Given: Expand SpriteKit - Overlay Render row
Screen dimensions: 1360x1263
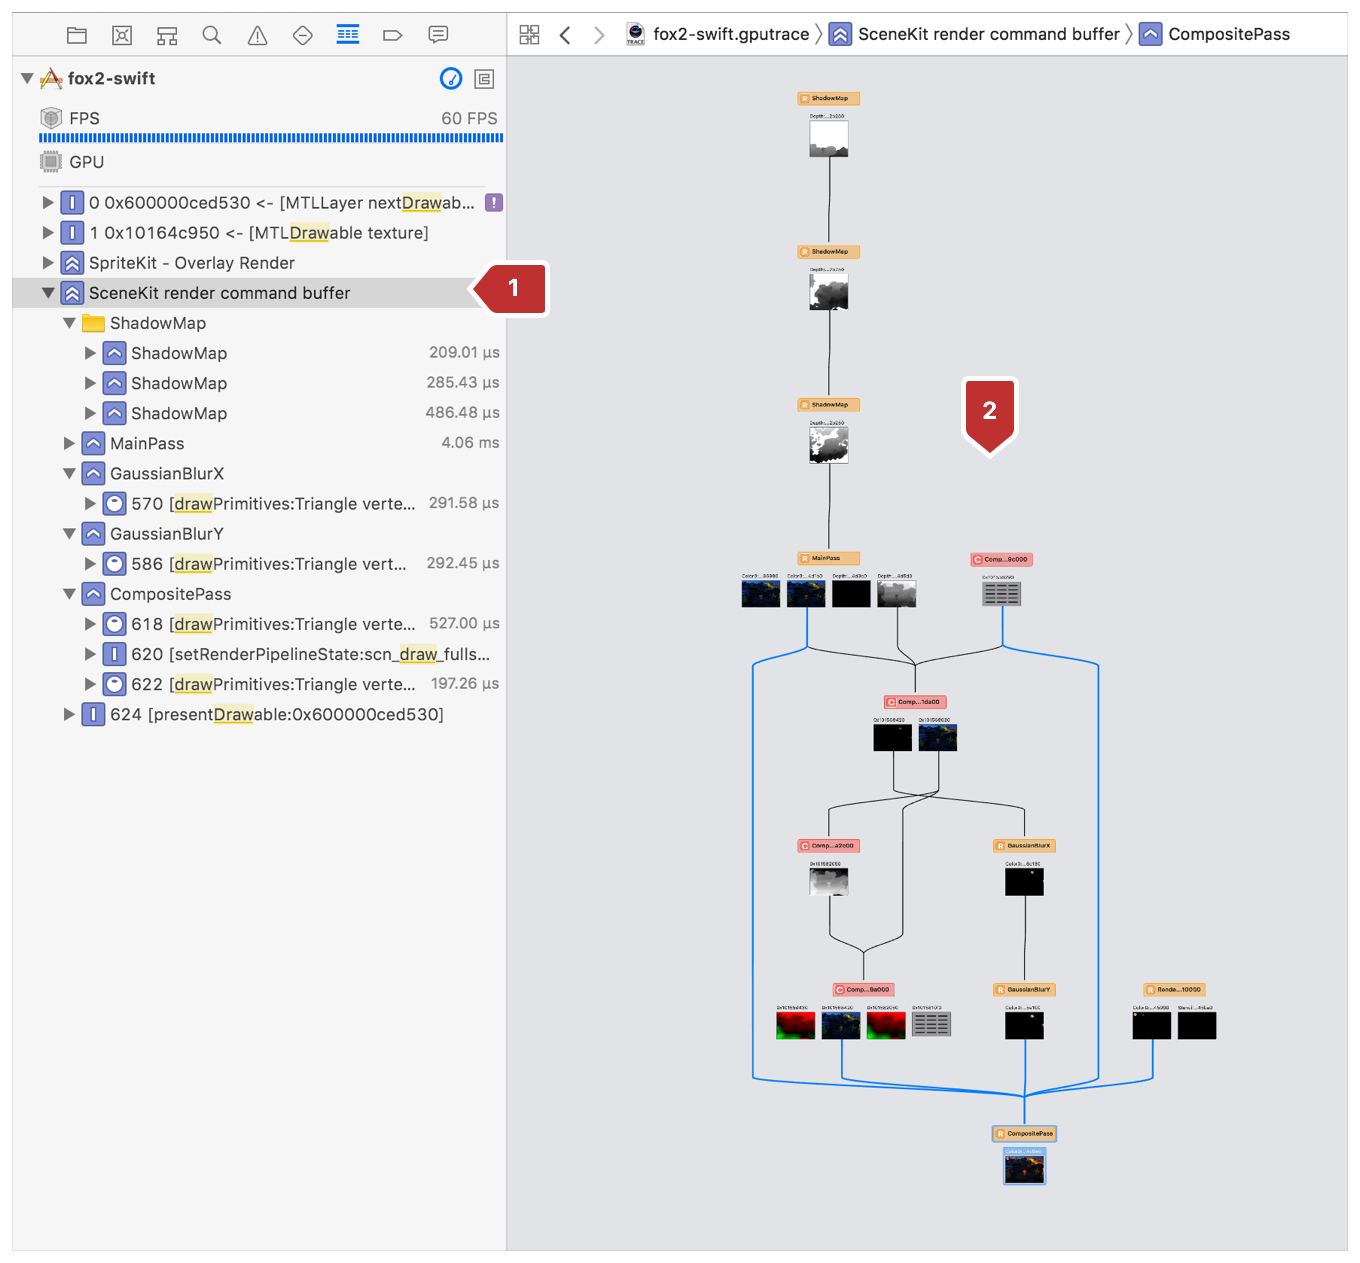Looking at the screenshot, I should pyautogui.click(x=48, y=263).
